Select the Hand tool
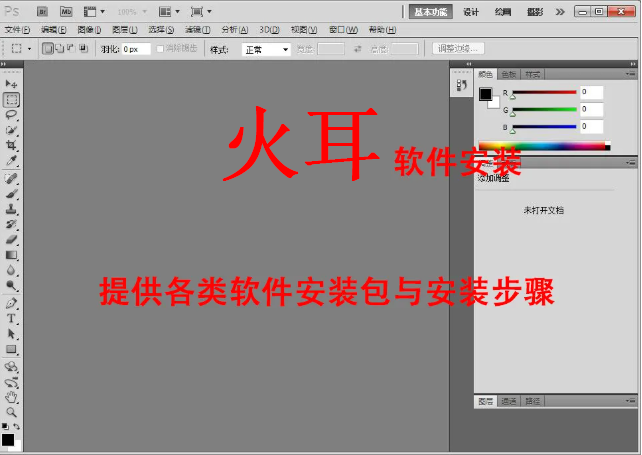This screenshot has width=642, height=455. [11, 397]
